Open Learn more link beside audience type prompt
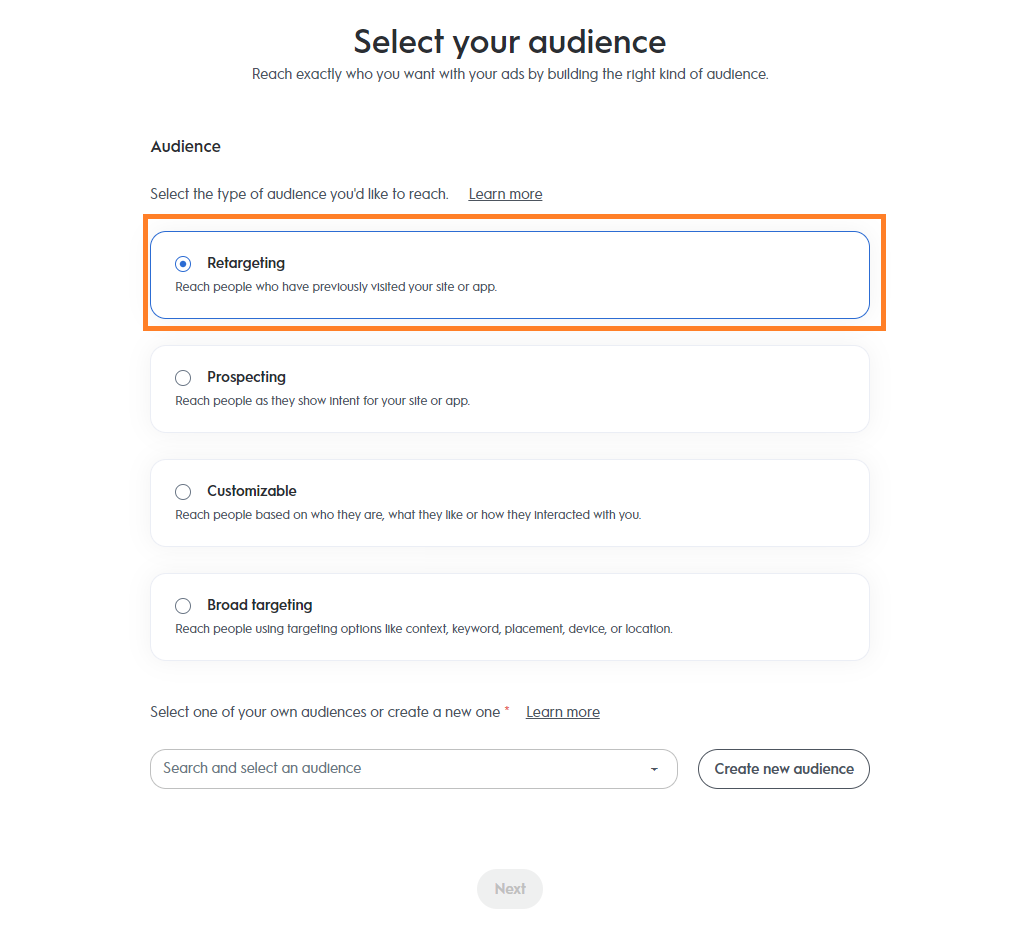 505,194
